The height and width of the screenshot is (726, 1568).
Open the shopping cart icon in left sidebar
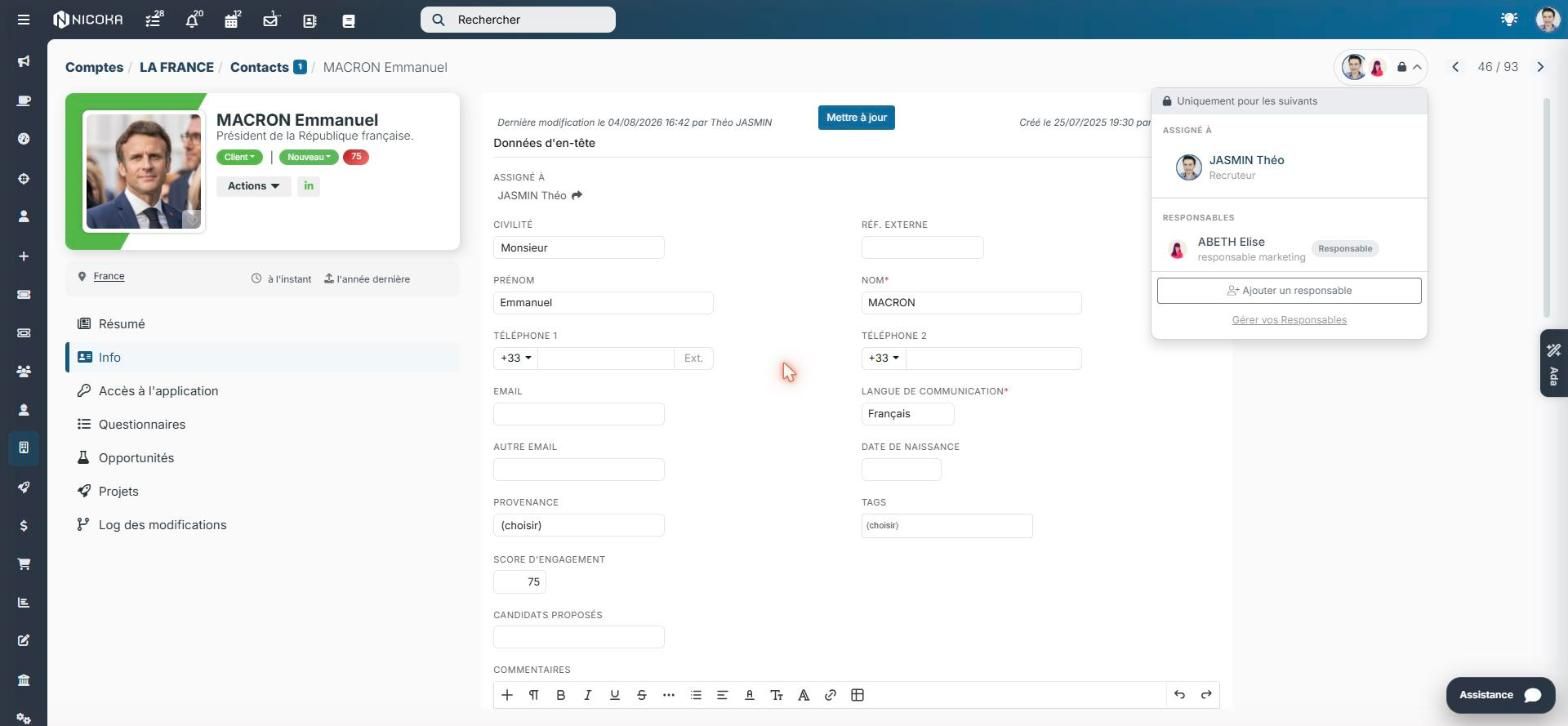(24, 564)
